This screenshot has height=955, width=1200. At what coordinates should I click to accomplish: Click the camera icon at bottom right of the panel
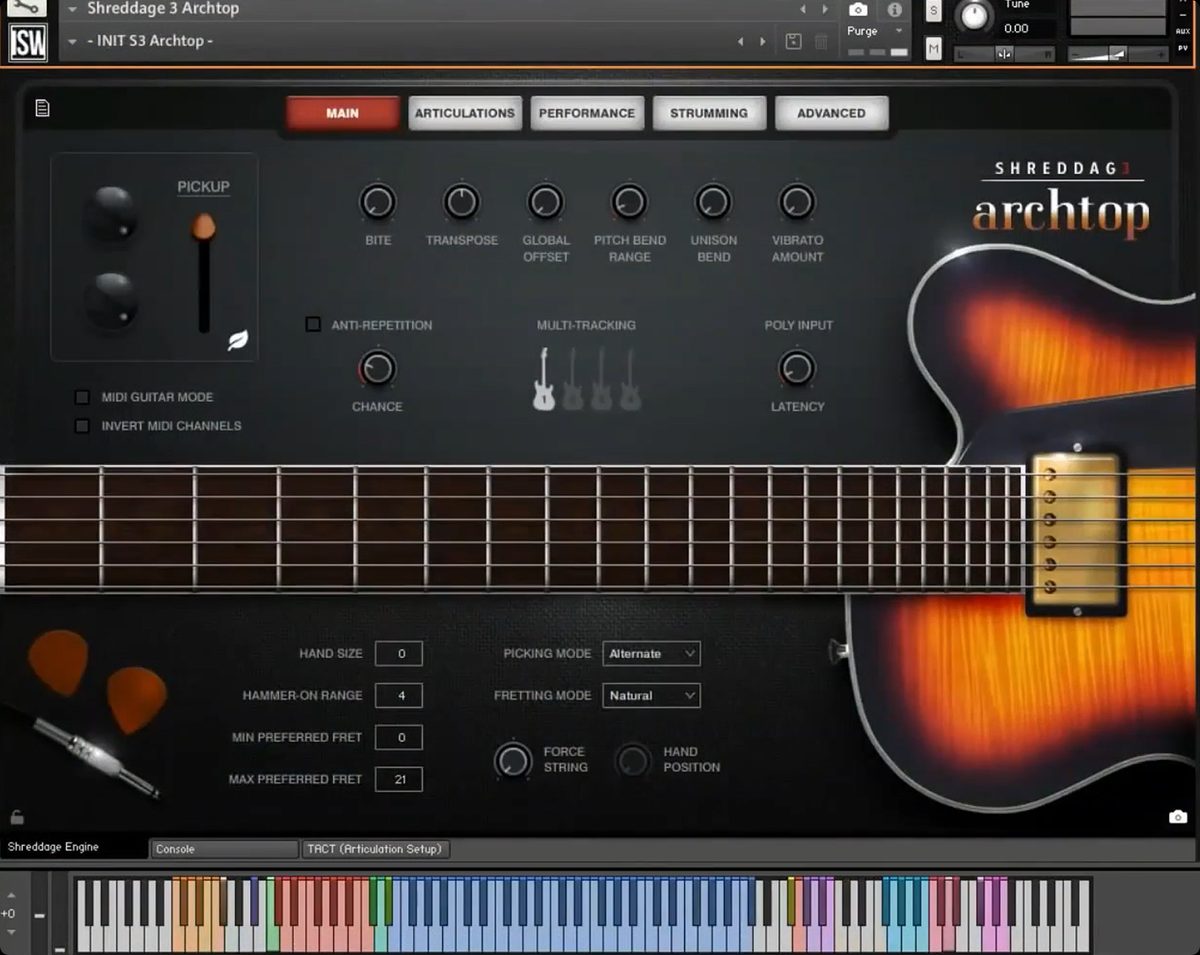1177,816
